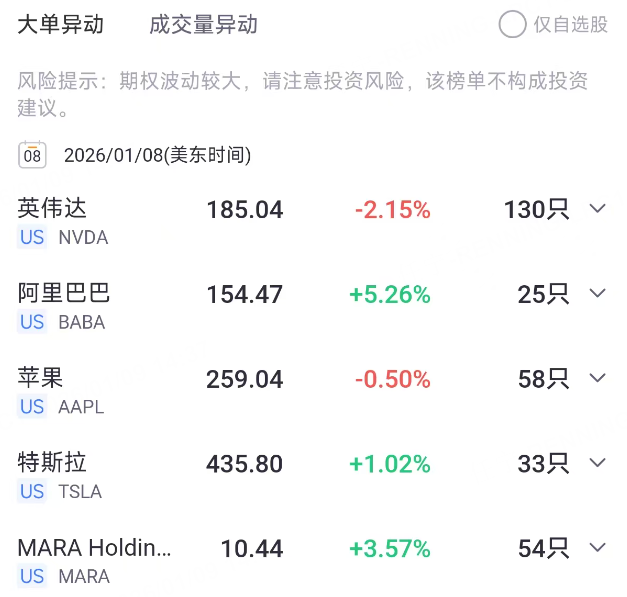Expand the 阿里巴巴 row chevron
627x597 pixels.
[598, 294]
